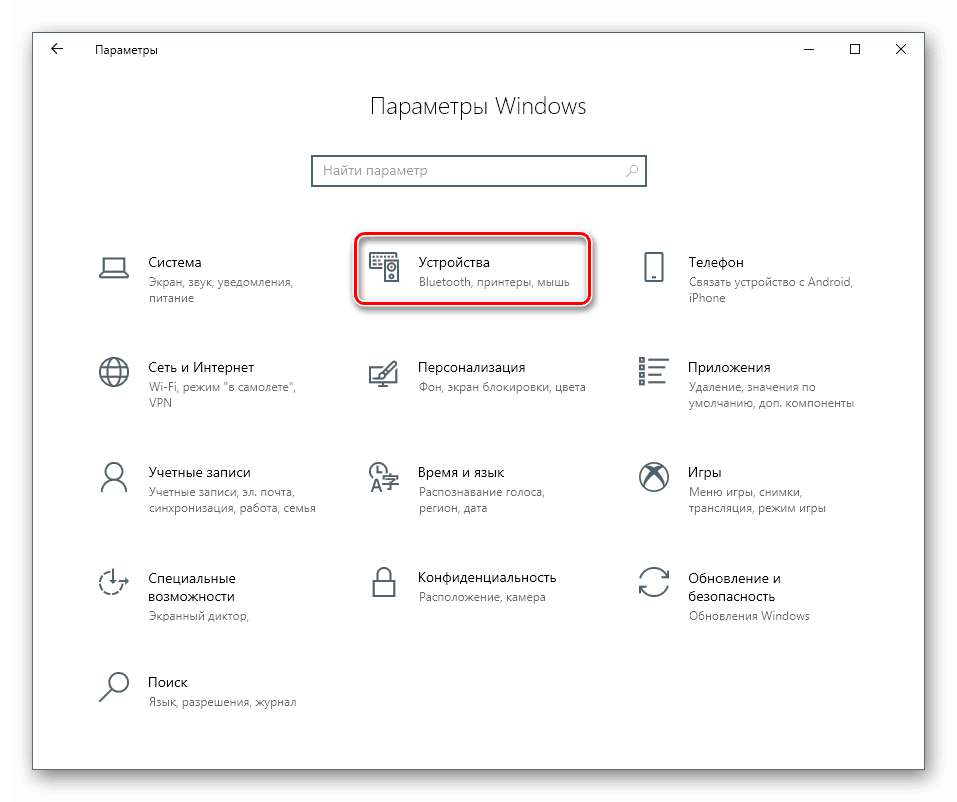Click the back arrow icon in title bar
The width and height of the screenshot is (957, 802).
click(x=57, y=49)
